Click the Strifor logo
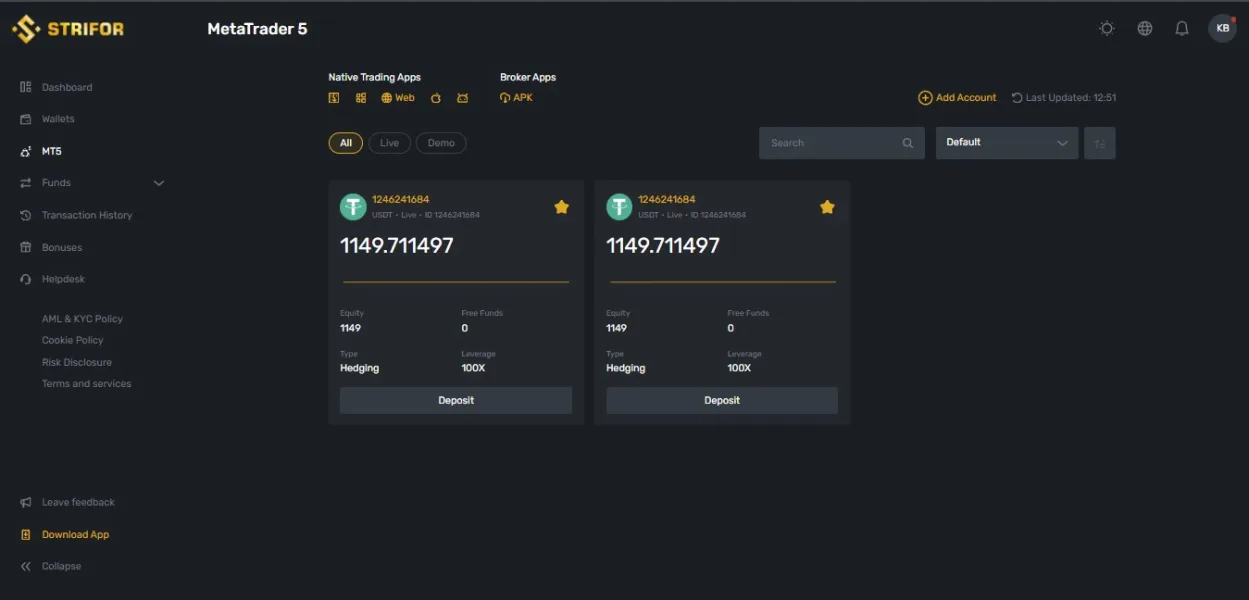 click(68, 29)
